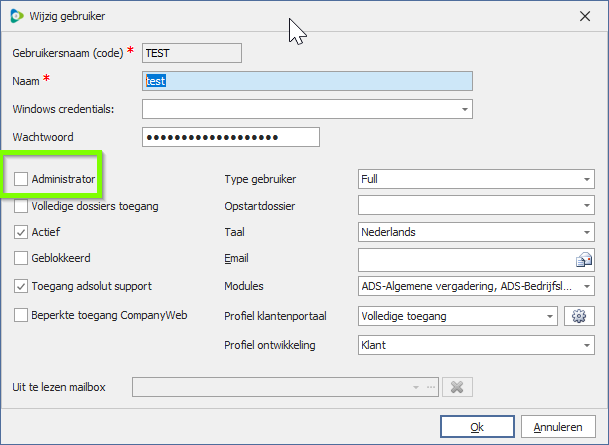Image resolution: width=609 pixels, height=445 pixels.
Task: Open the Windows credentials dropdown
Action: (x=465, y=108)
